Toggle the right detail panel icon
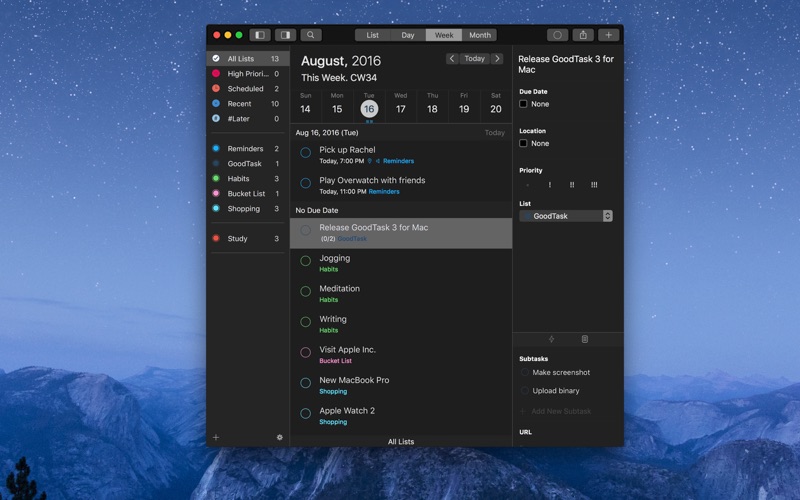Image resolution: width=800 pixels, height=500 pixels. tap(286, 35)
